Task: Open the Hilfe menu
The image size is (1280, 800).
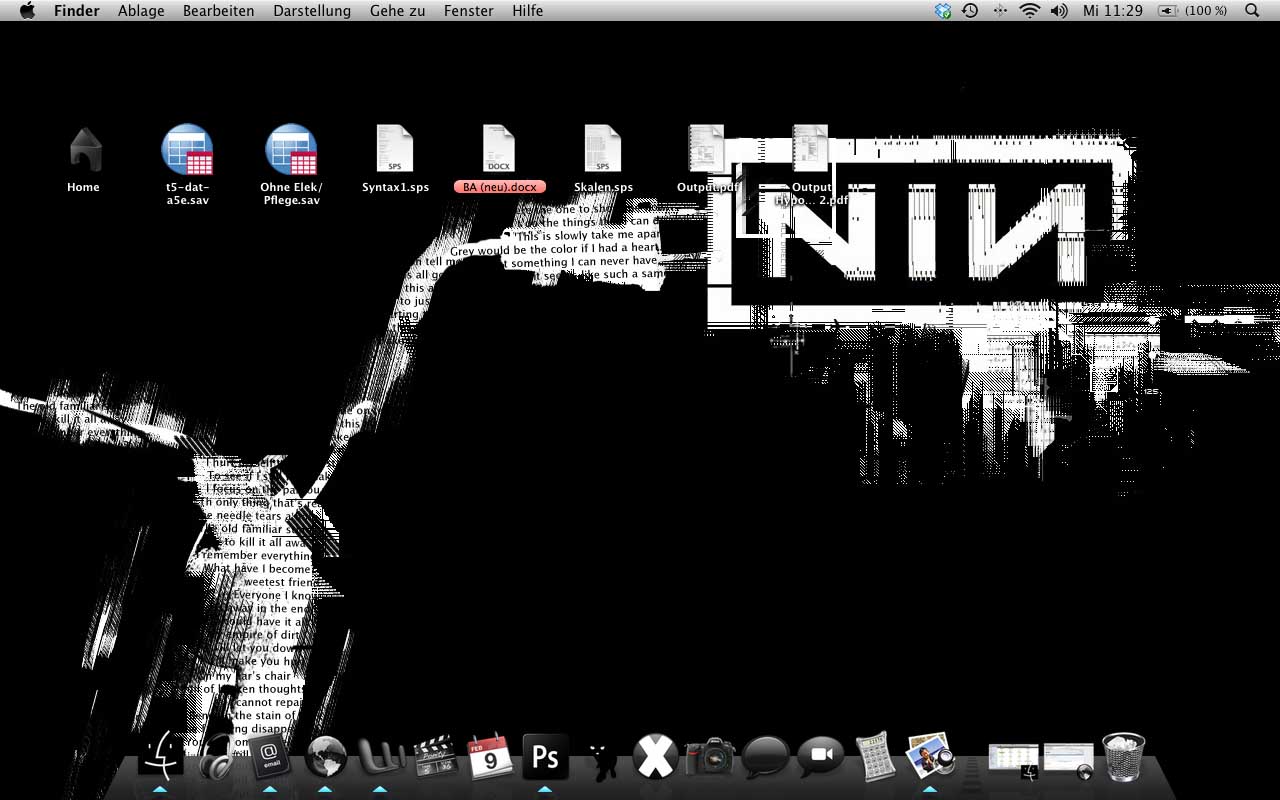Action: (x=527, y=11)
